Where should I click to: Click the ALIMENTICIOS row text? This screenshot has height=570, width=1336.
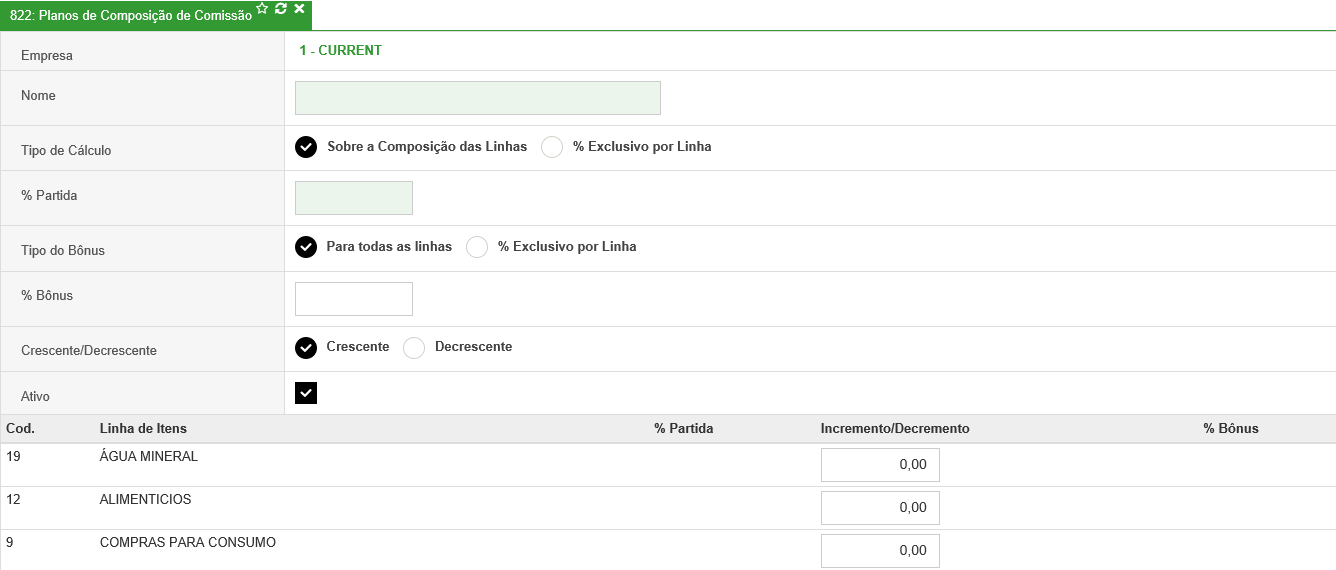coord(146,499)
